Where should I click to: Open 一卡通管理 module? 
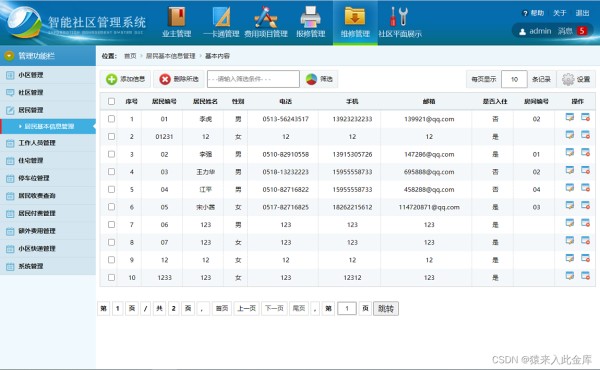coord(221,23)
